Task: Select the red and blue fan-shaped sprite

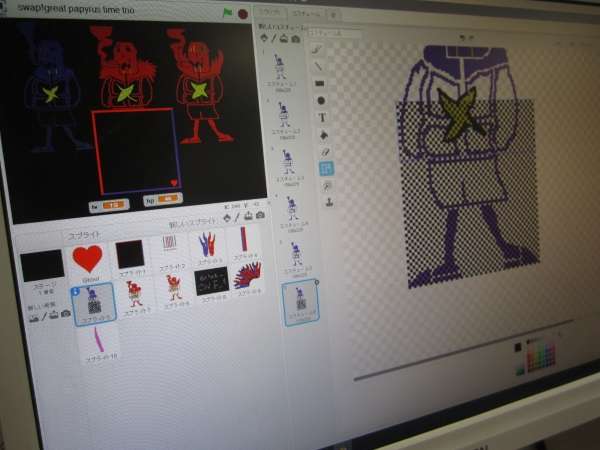Action: (249, 278)
